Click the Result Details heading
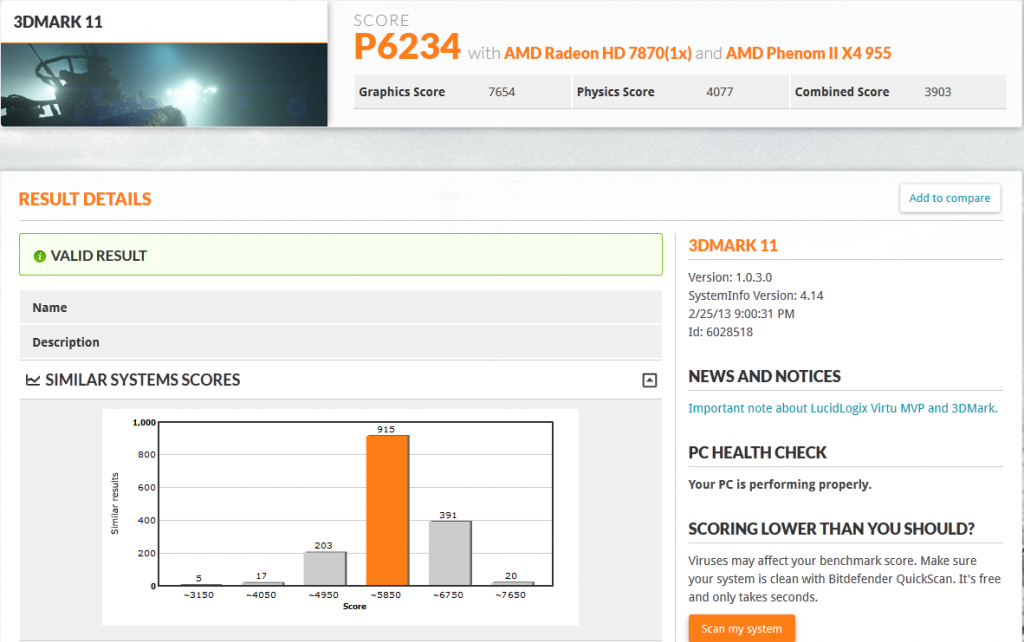This screenshot has height=642, width=1024. (x=85, y=199)
